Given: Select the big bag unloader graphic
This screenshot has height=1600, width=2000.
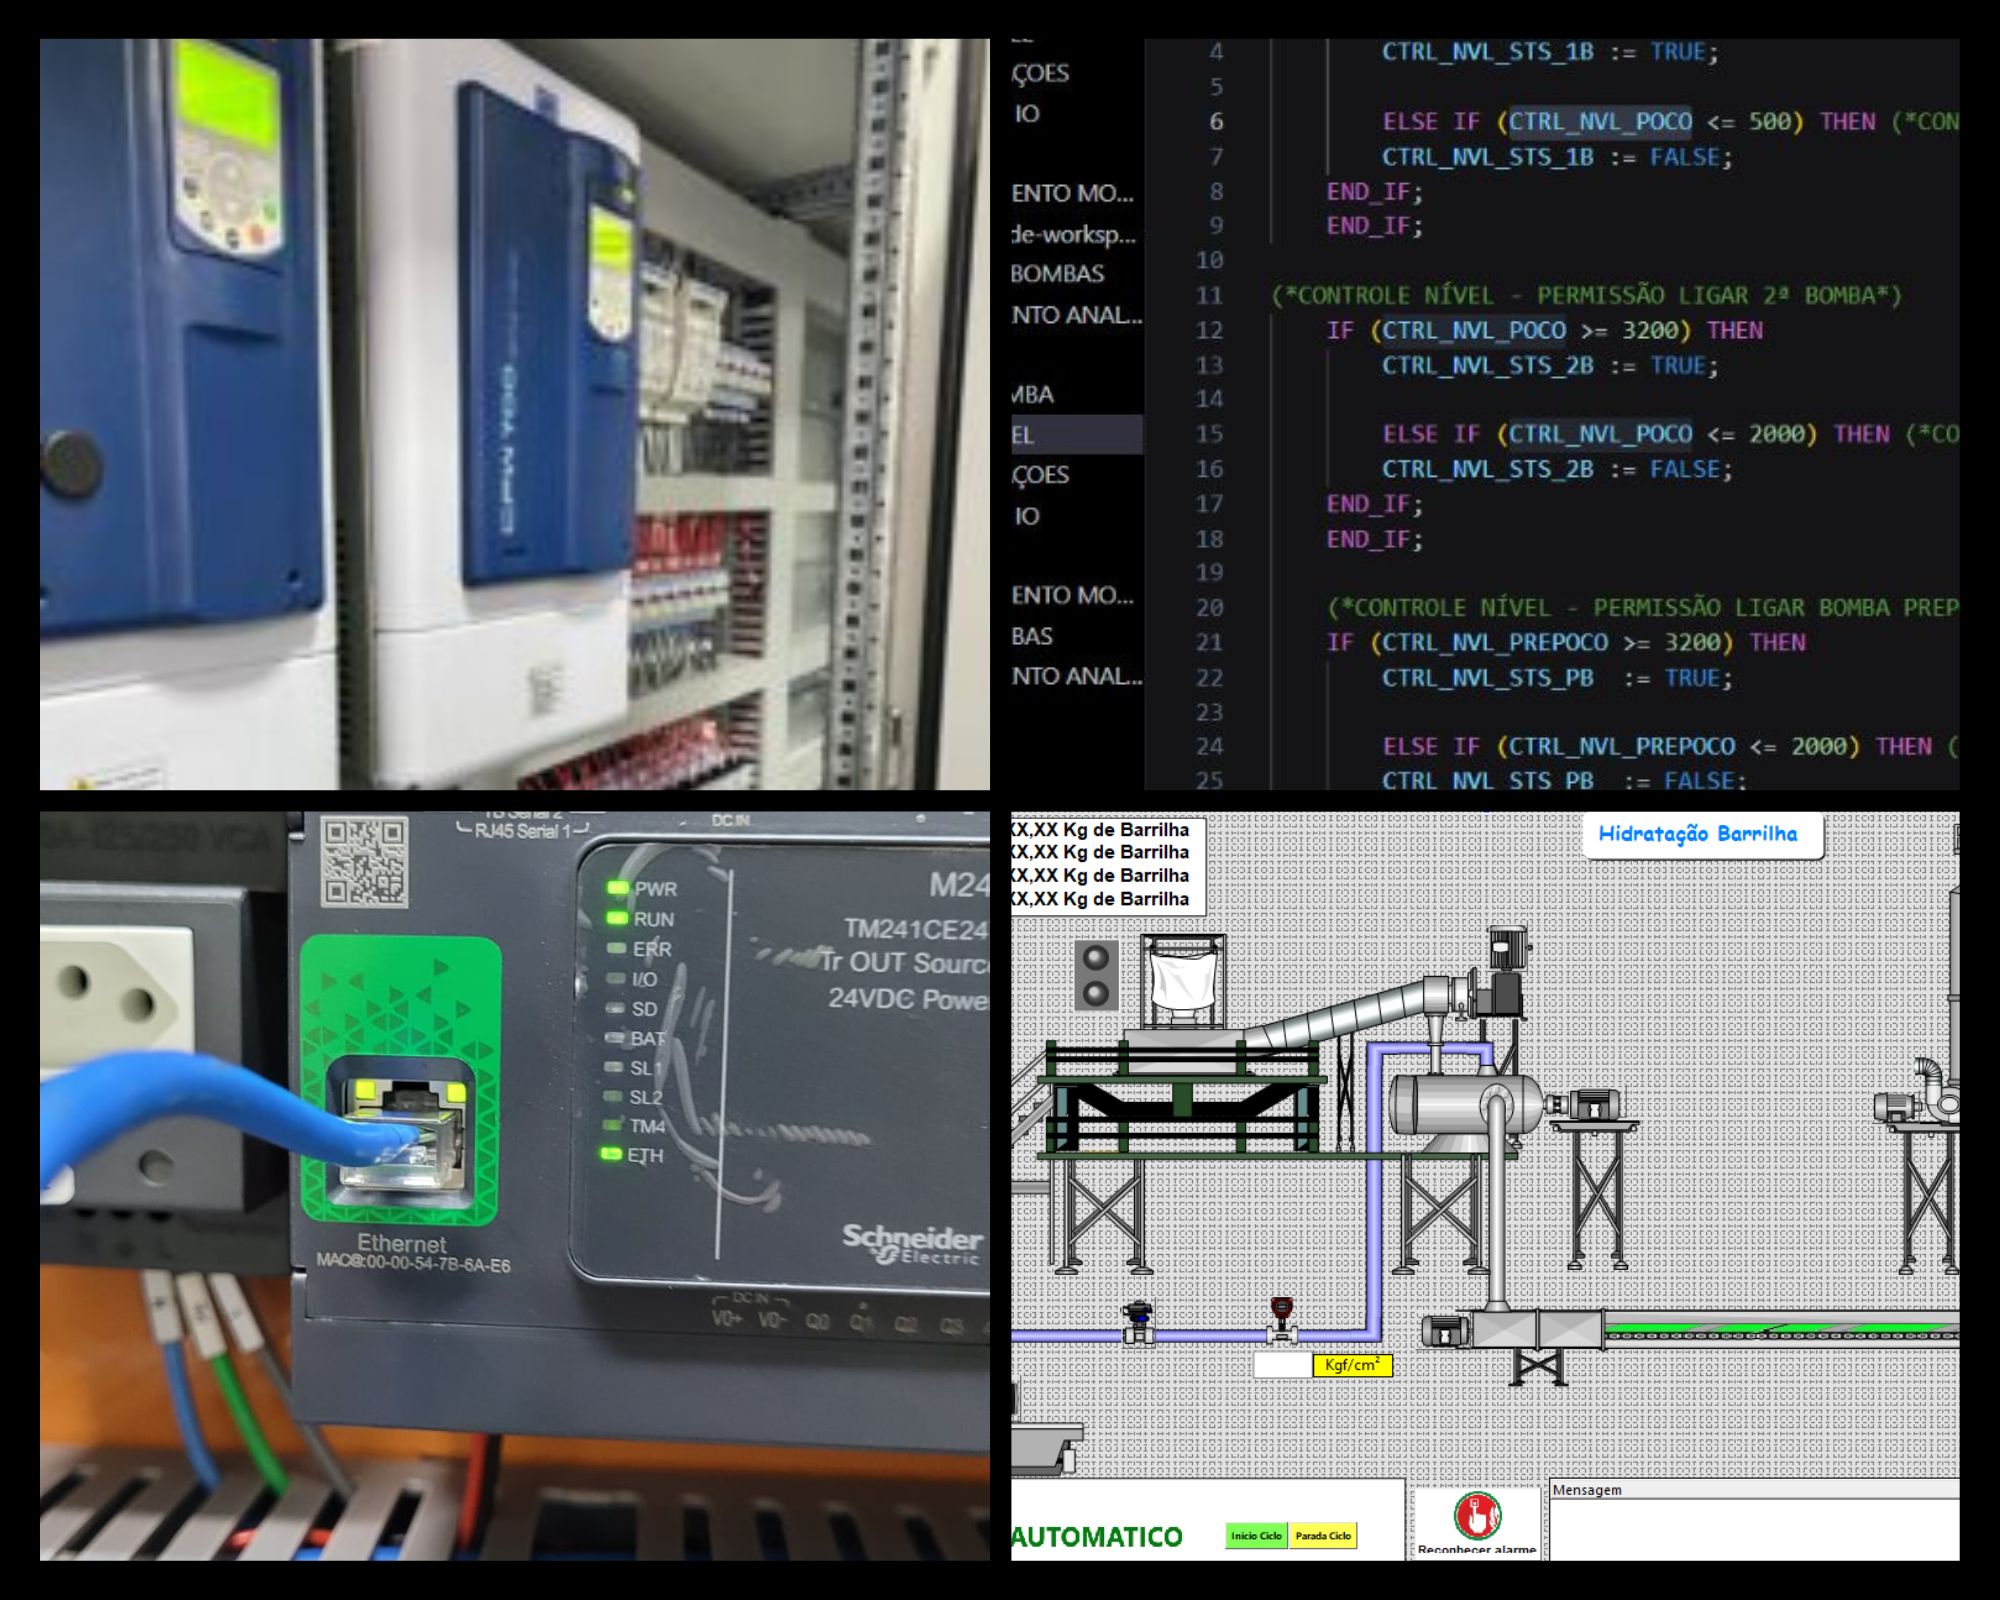Looking at the screenshot, I should [x=1183, y=980].
